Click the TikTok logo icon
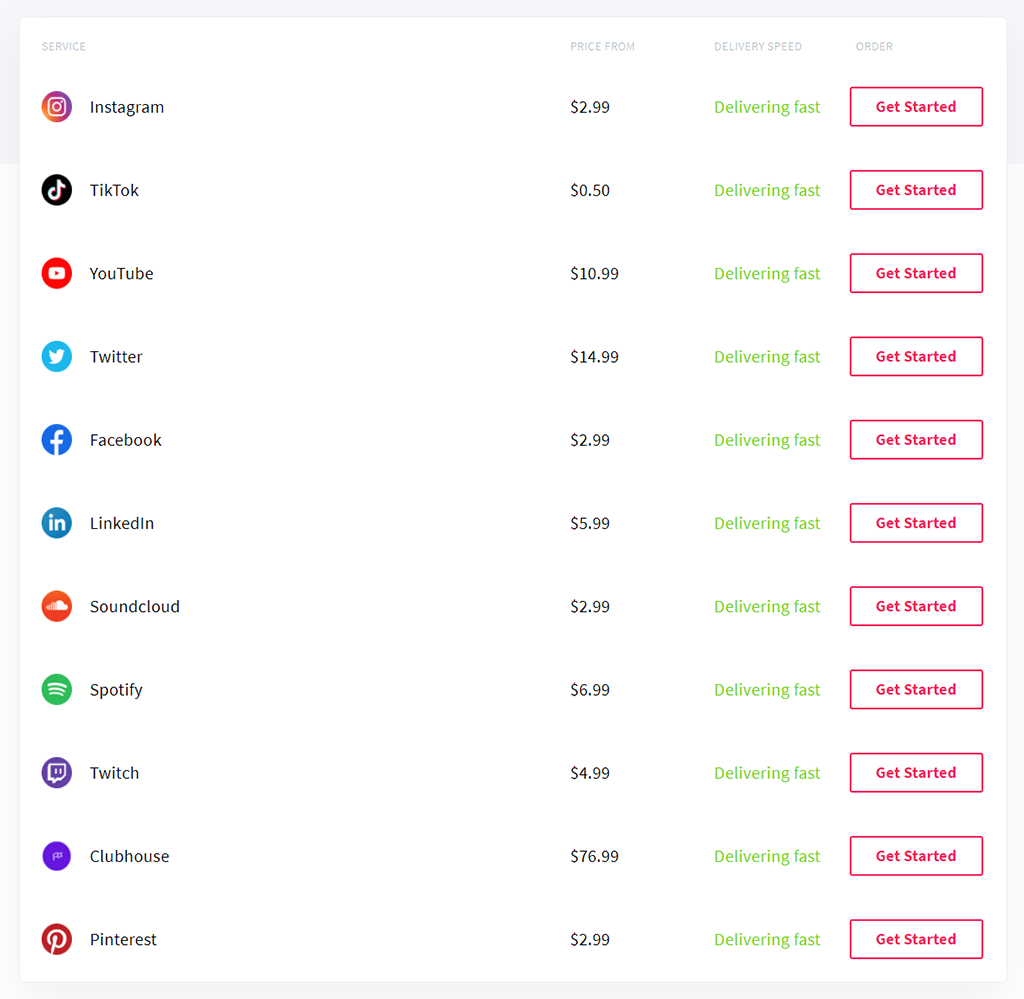 coord(57,190)
